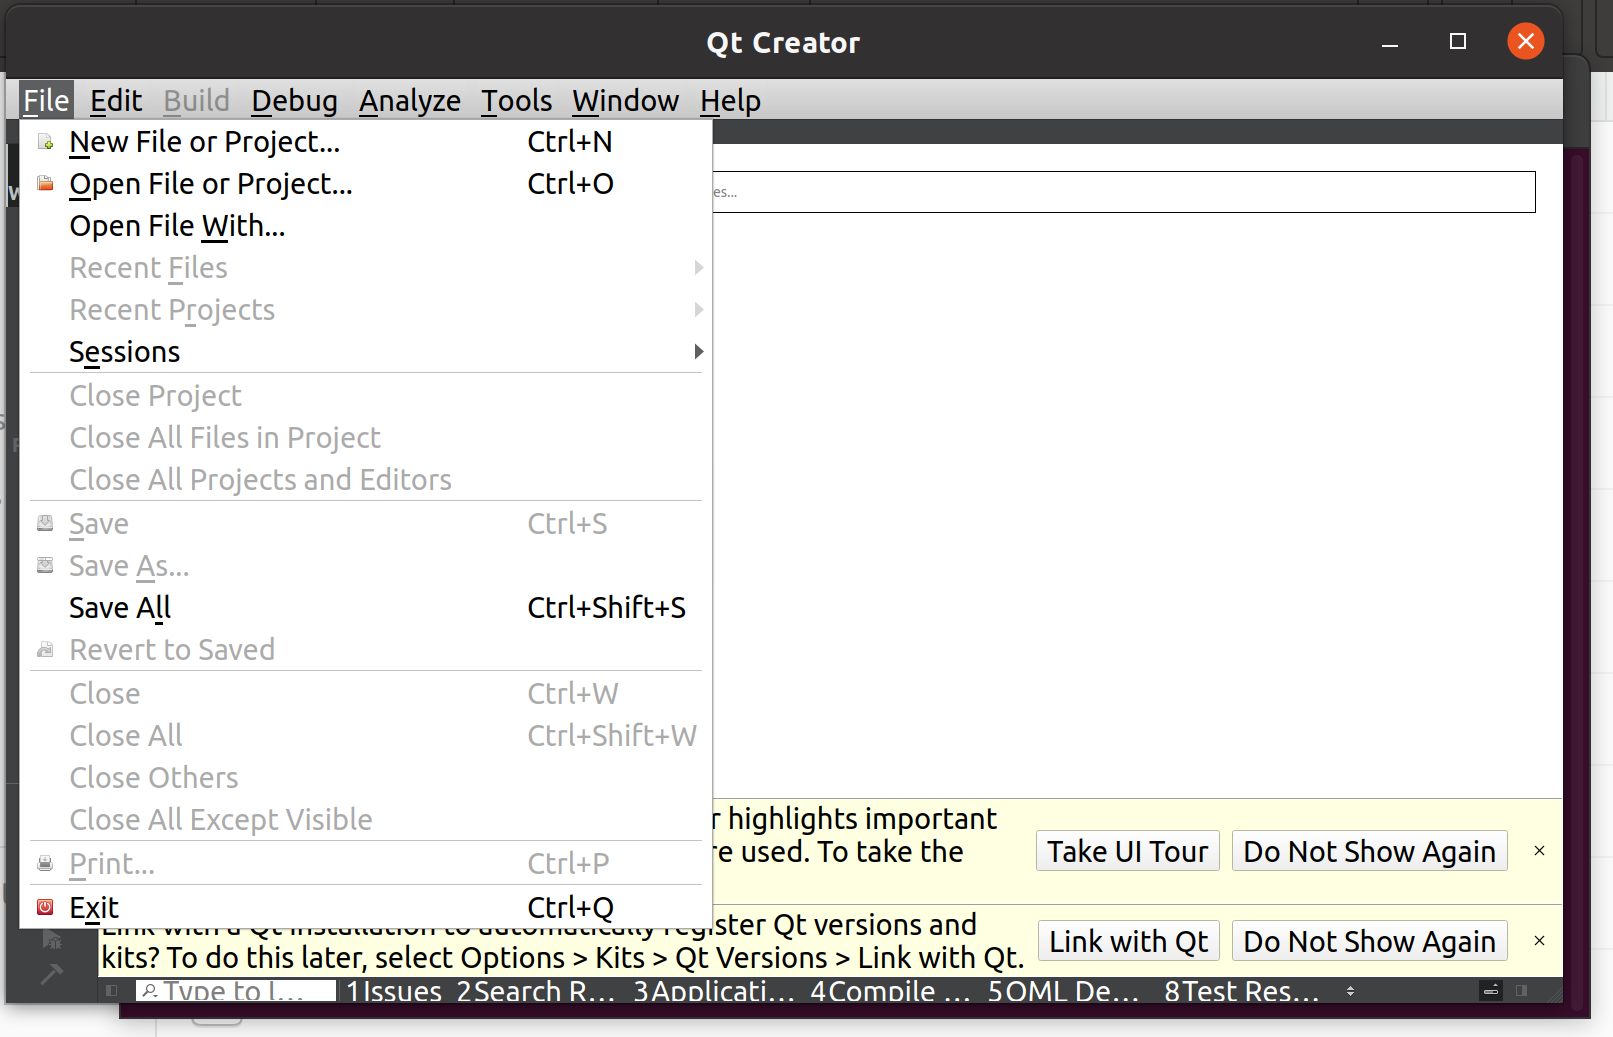Open the Search Results output pane
This screenshot has height=1037, width=1613.
(x=536, y=991)
